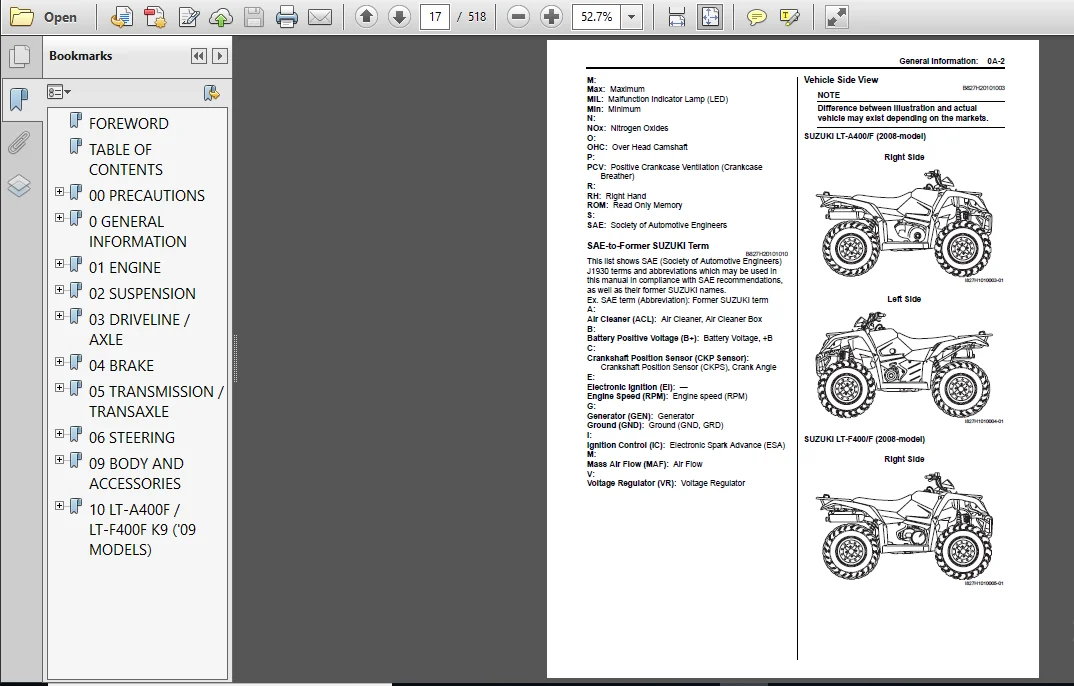This screenshot has height=686, width=1074.
Task: Expand the 00 PRECAUTIONS bookmark
Action: [x=60, y=192]
